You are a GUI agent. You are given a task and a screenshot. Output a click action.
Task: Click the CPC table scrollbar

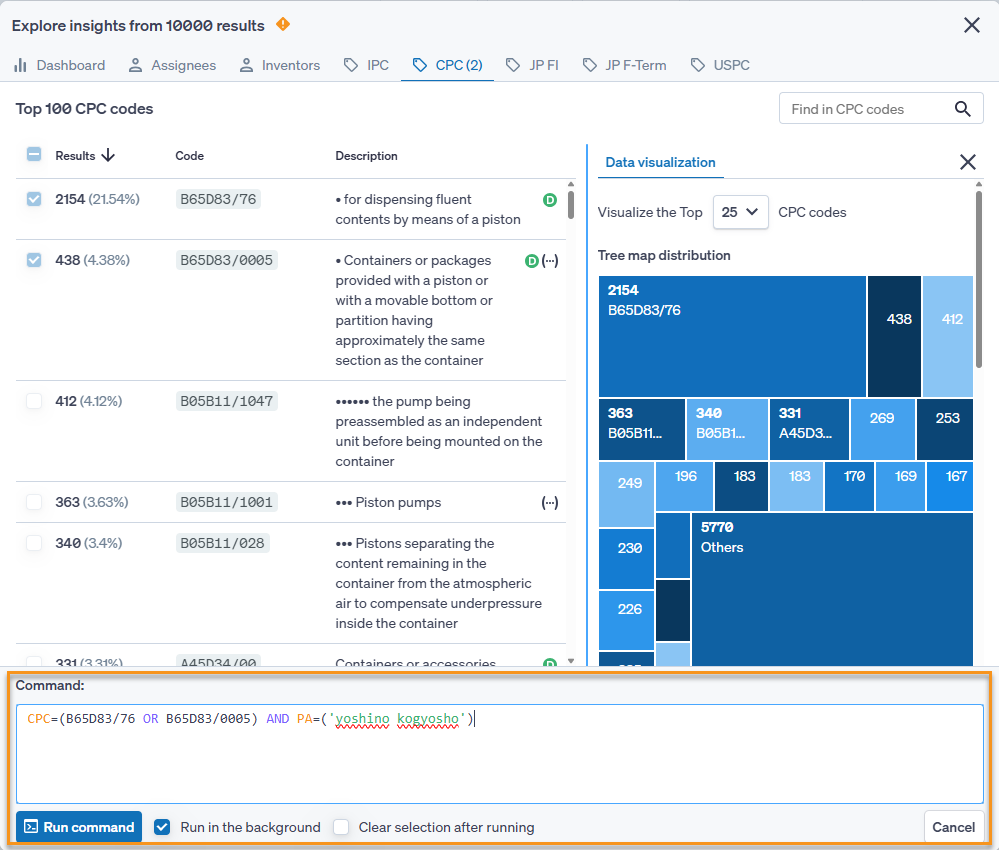571,205
